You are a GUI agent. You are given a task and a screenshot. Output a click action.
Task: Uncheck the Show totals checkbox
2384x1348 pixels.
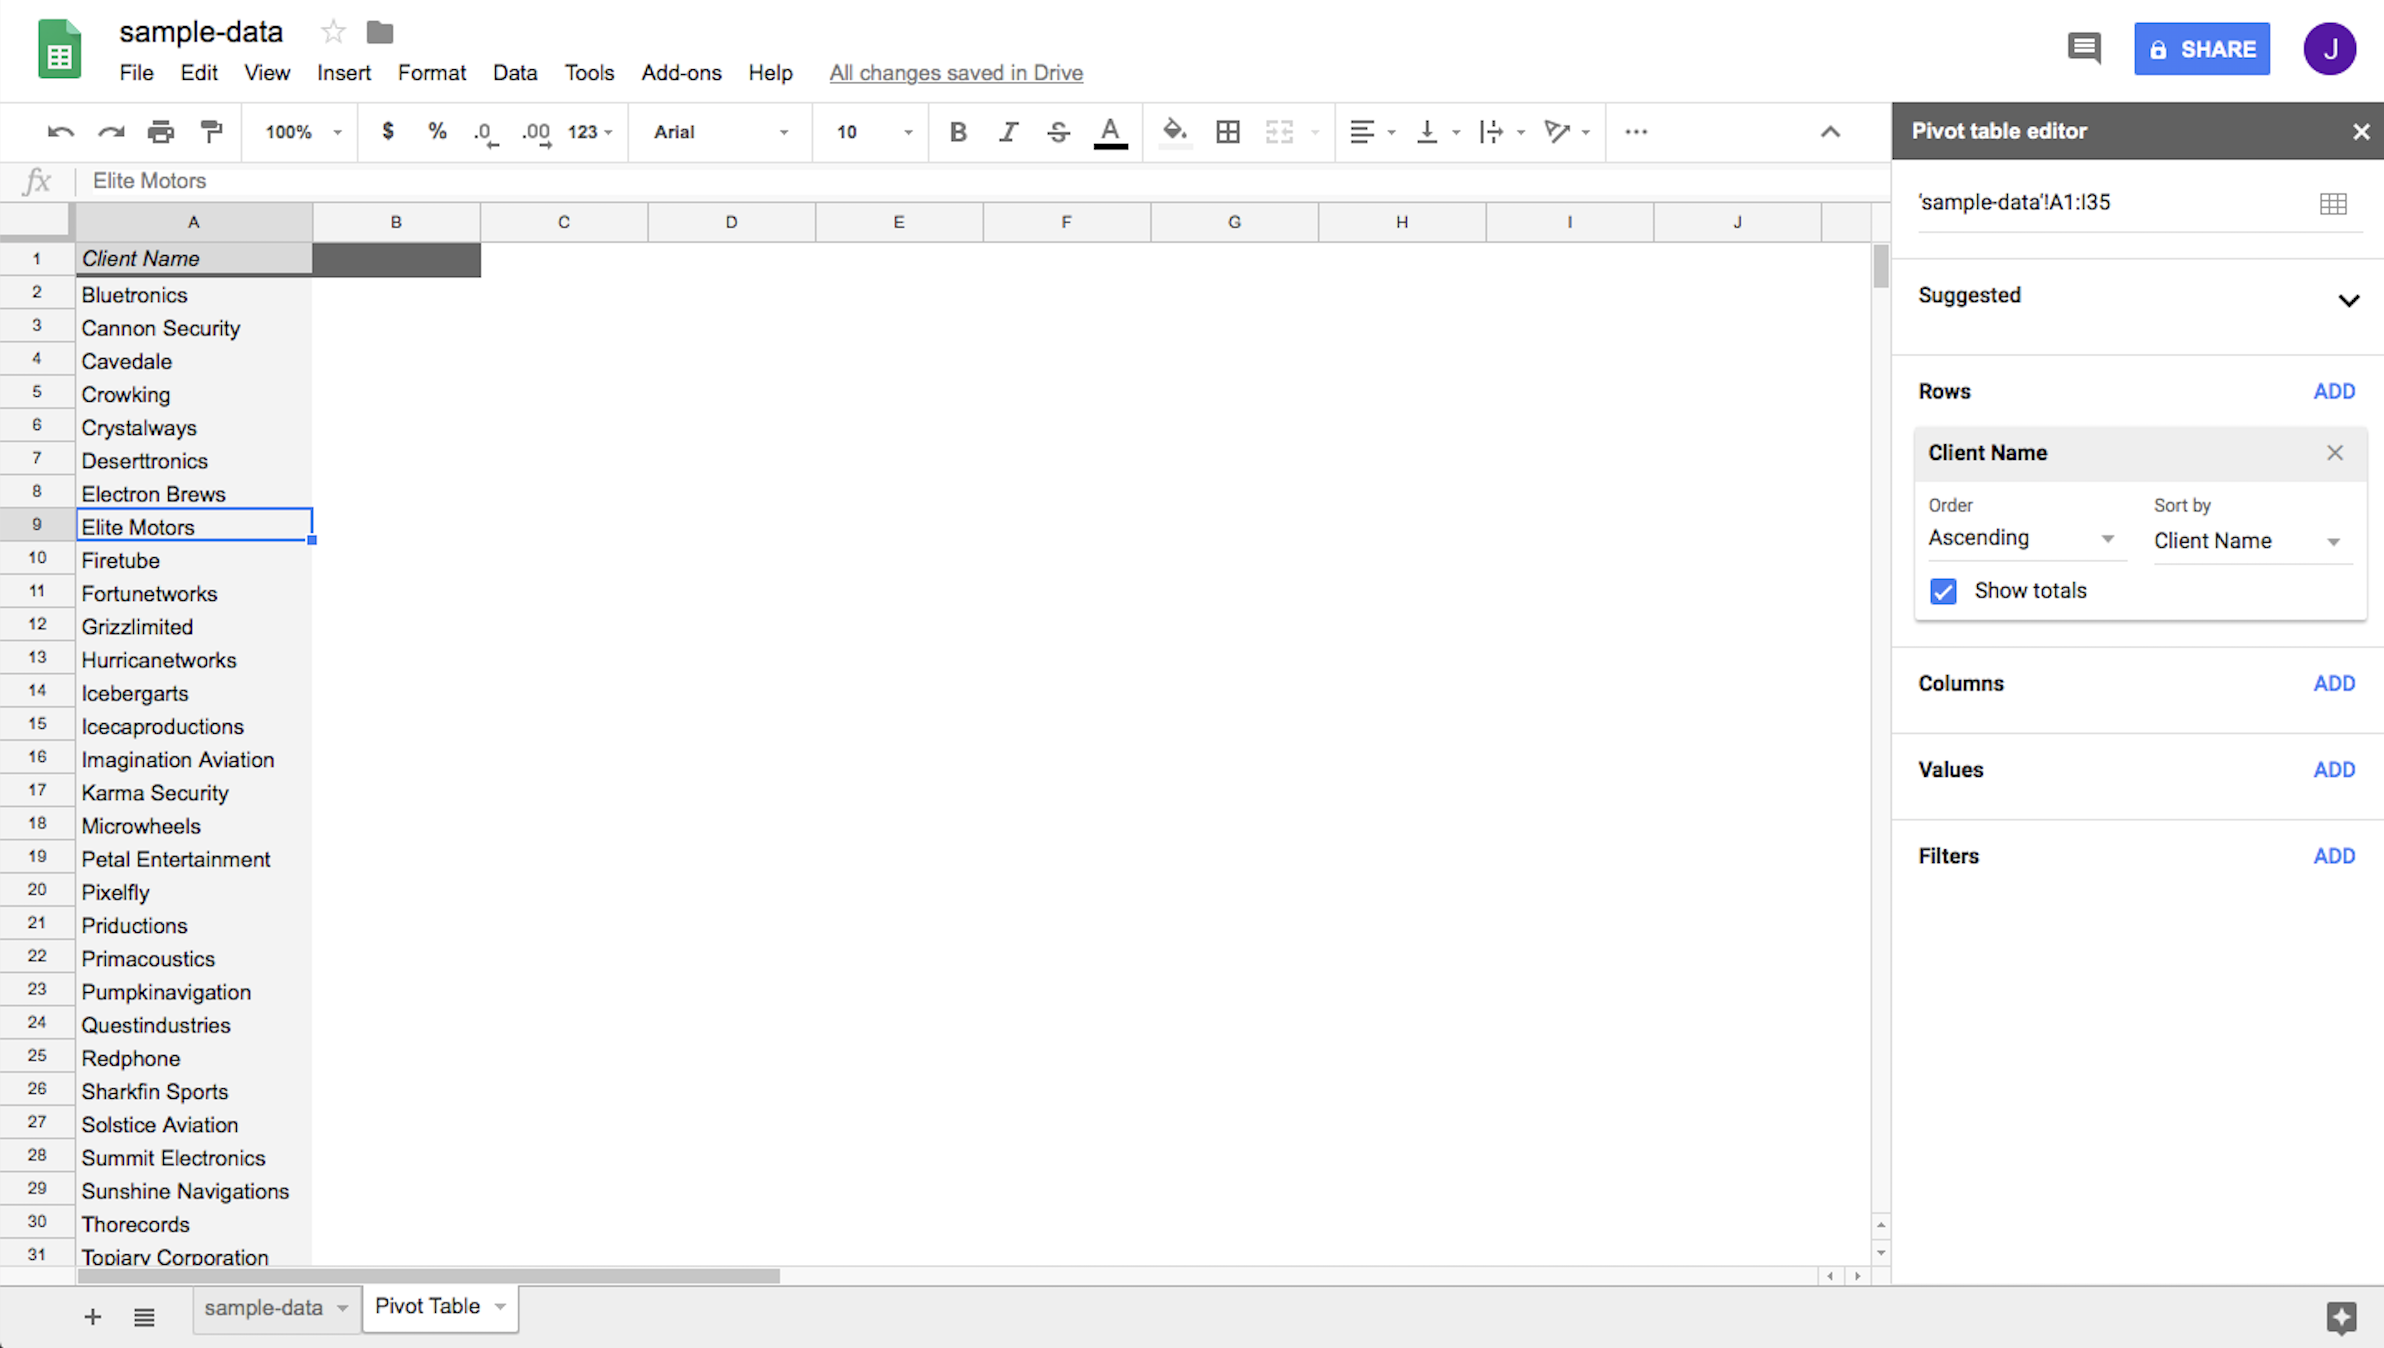click(1943, 591)
